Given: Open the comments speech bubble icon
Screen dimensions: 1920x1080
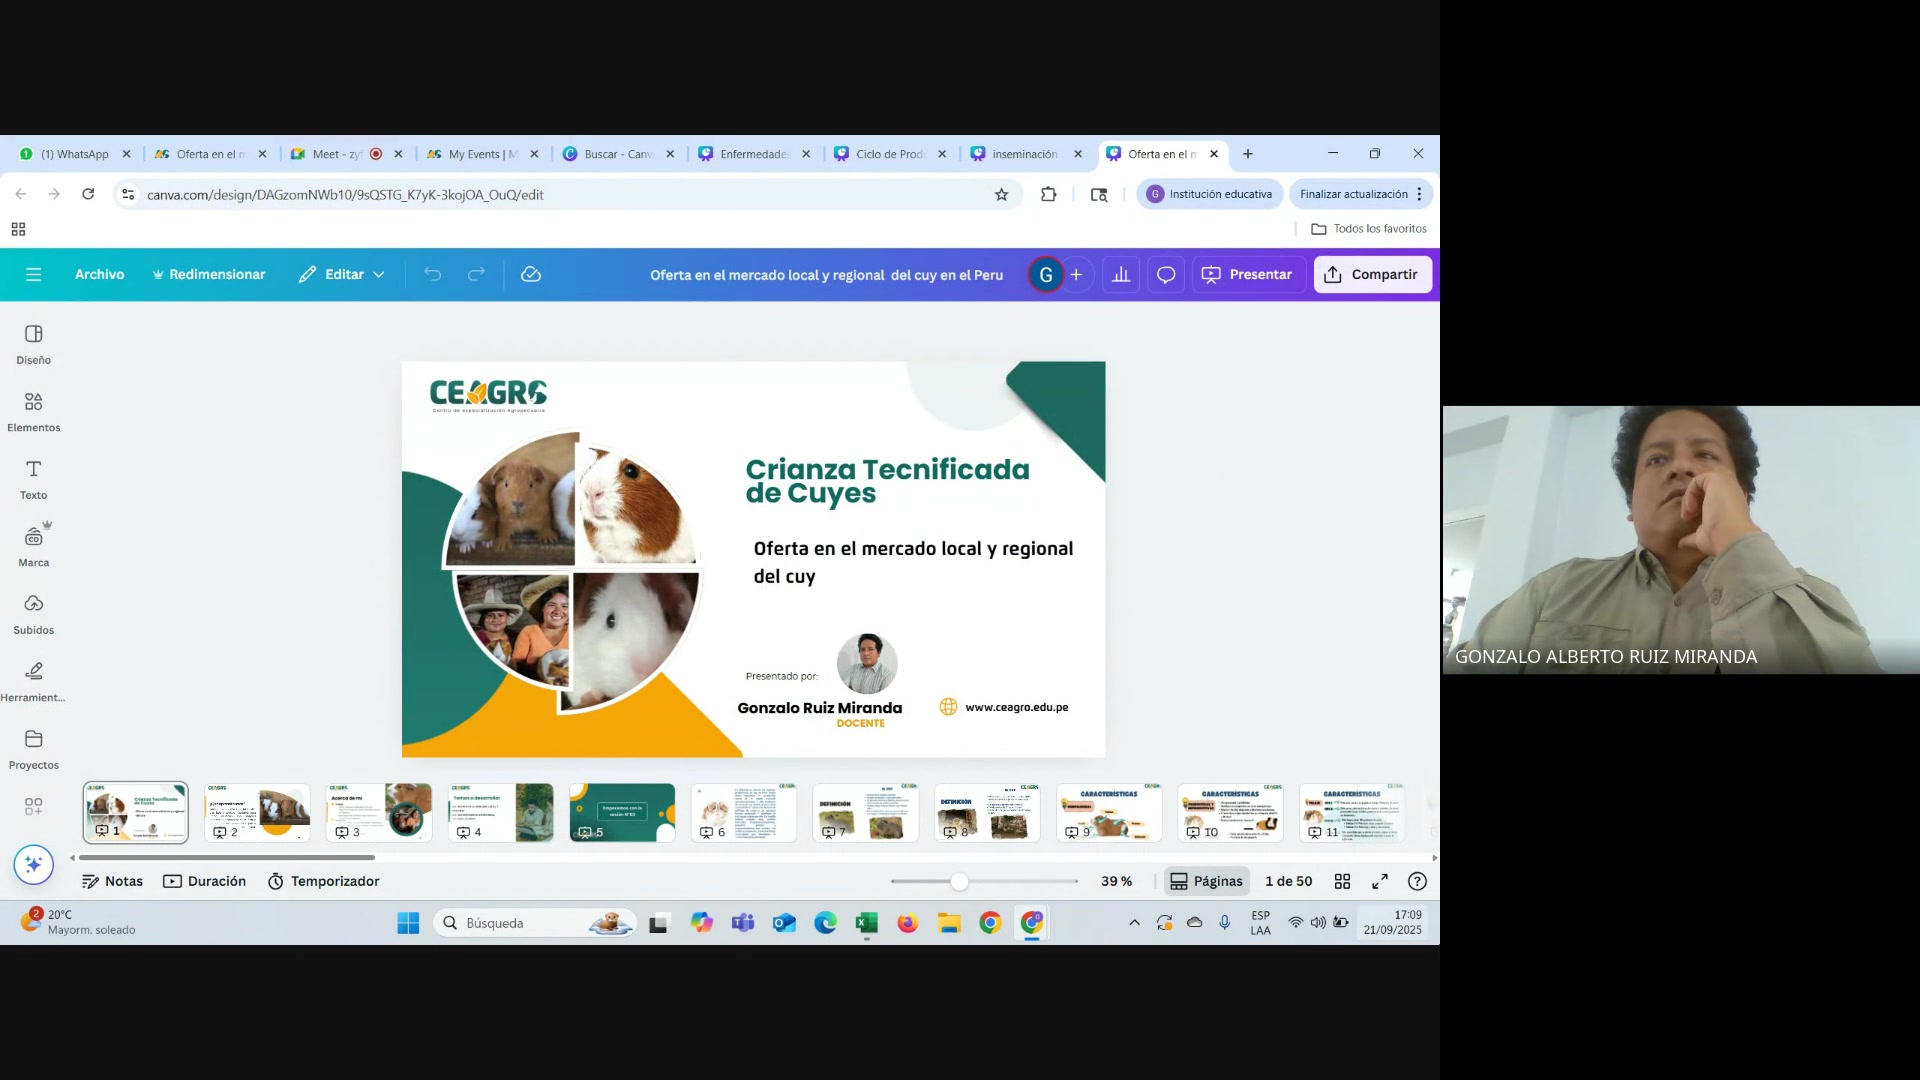Looking at the screenshot, I should tap(1166, 274).
